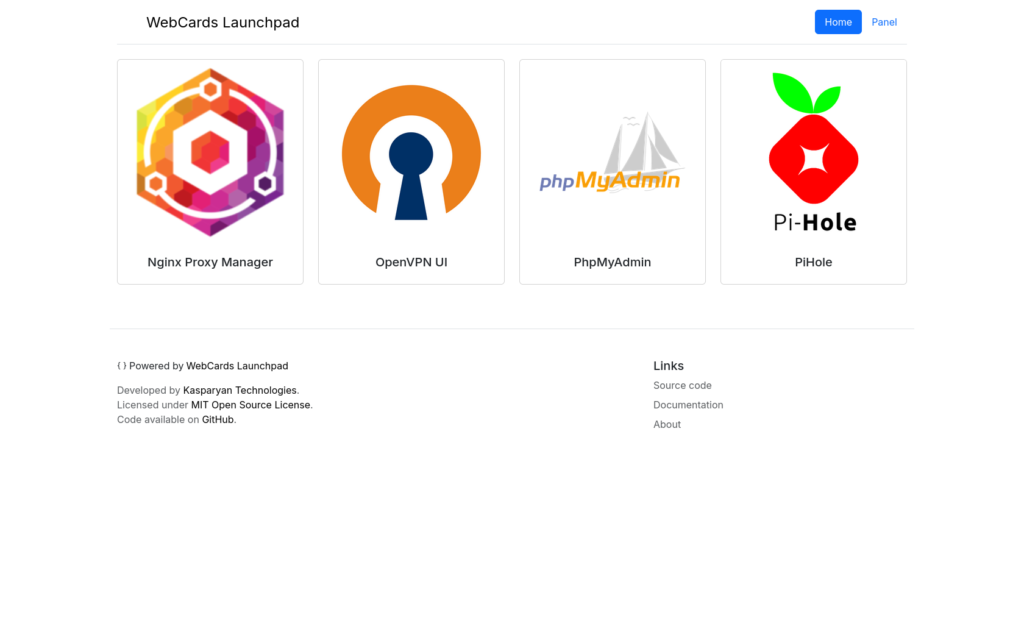View the Documentation footer link
Image resolution: width=1024 pixels, height=640 pixels.
click(x=688, y=405)
